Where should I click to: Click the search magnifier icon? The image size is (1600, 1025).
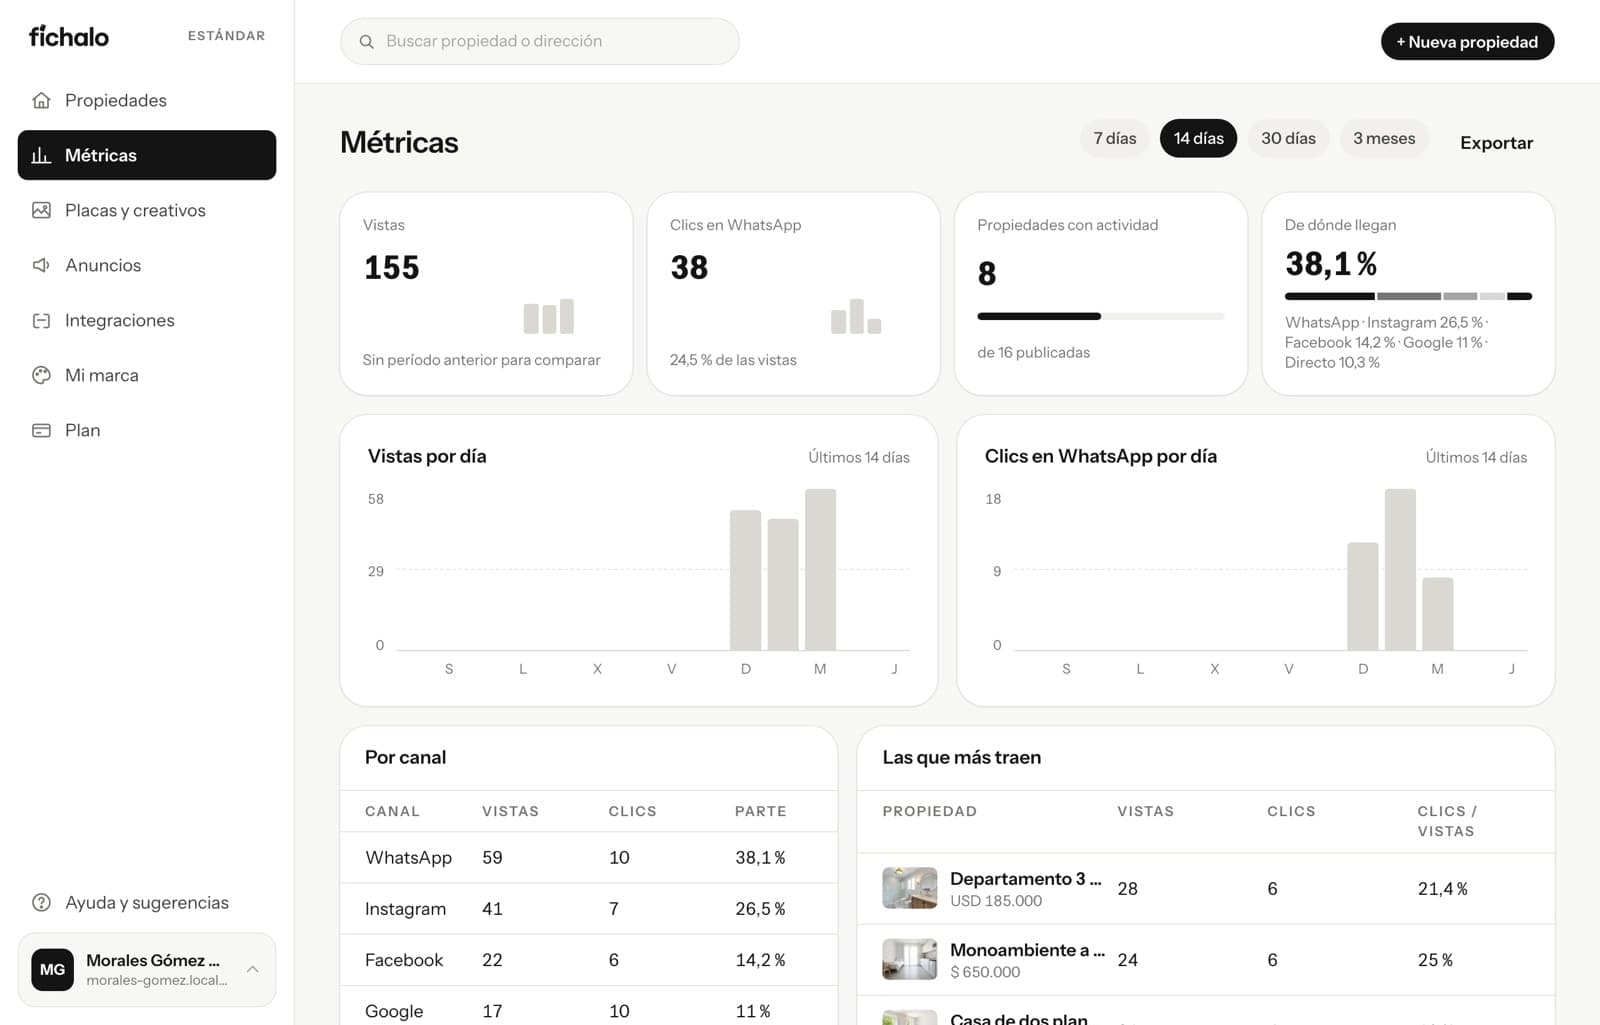point(367,42)
